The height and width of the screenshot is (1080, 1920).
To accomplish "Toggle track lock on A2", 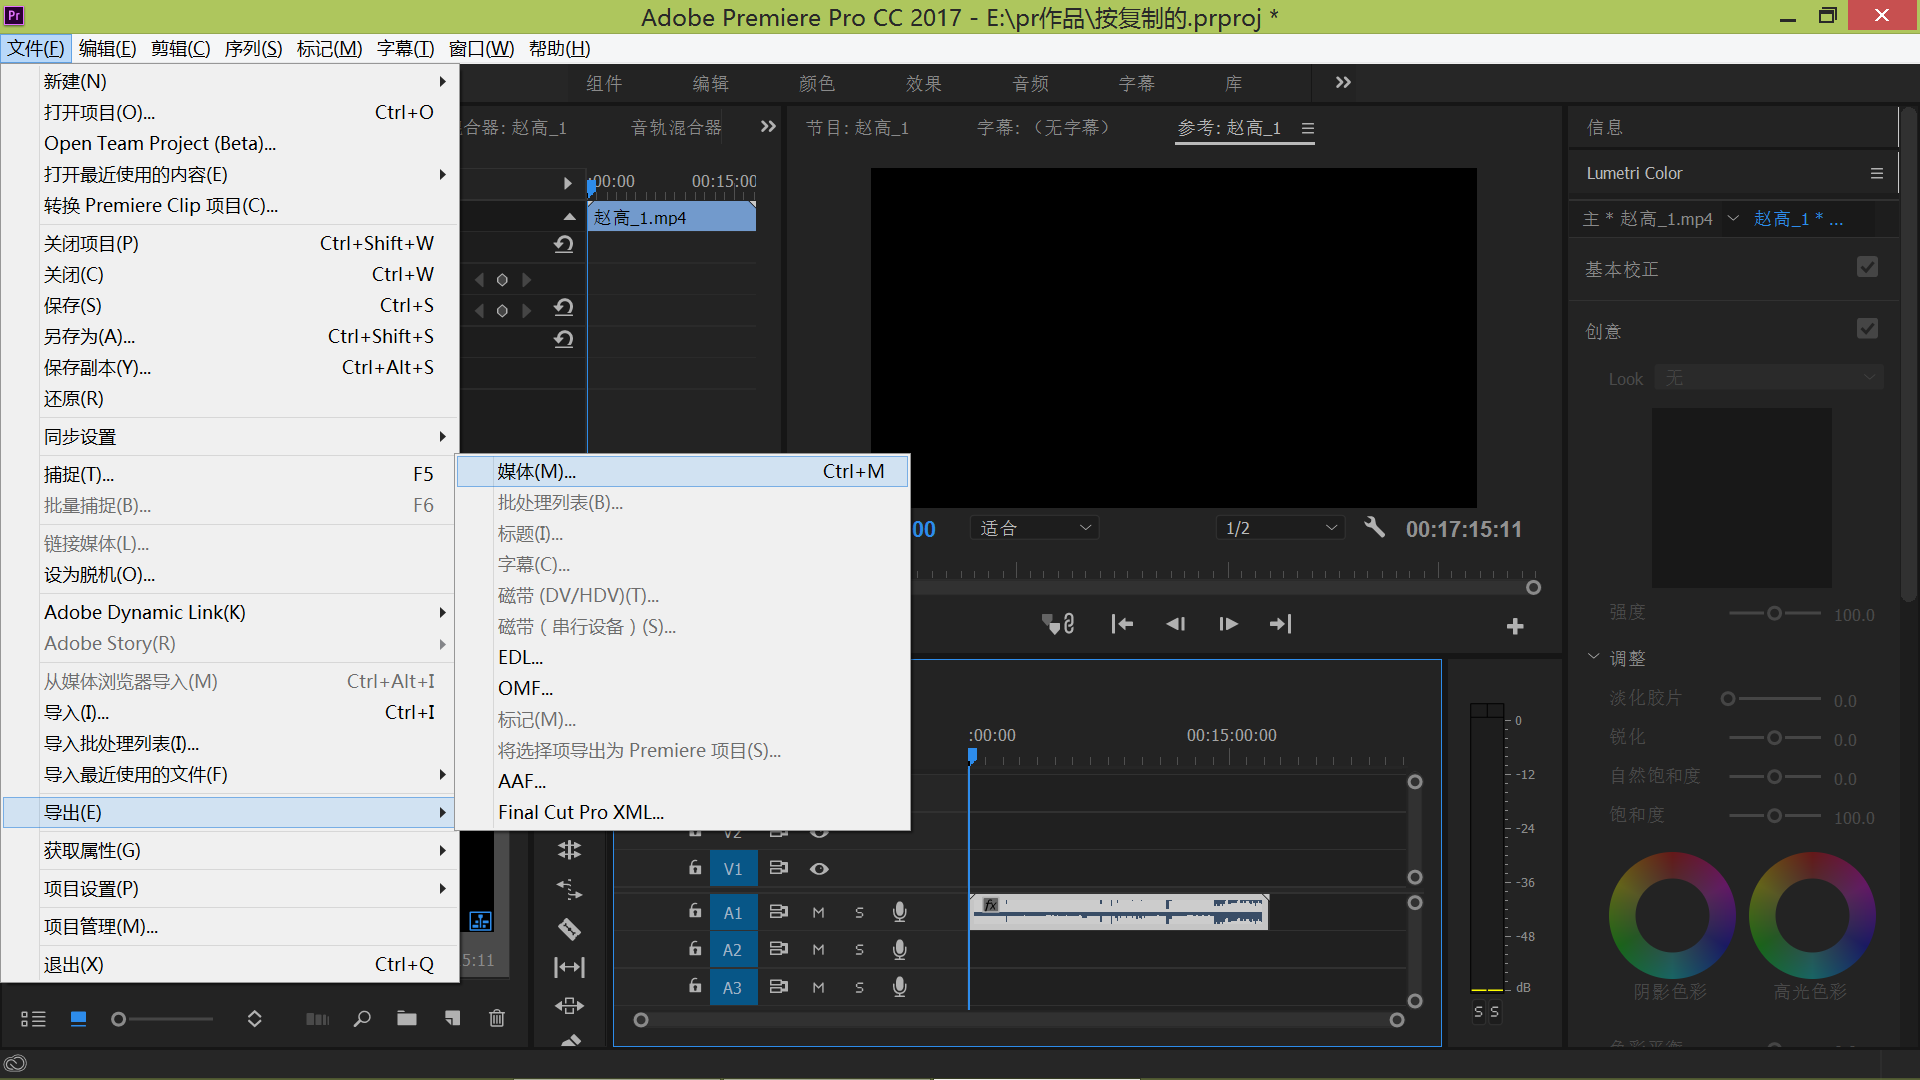I will coord(695,948).
